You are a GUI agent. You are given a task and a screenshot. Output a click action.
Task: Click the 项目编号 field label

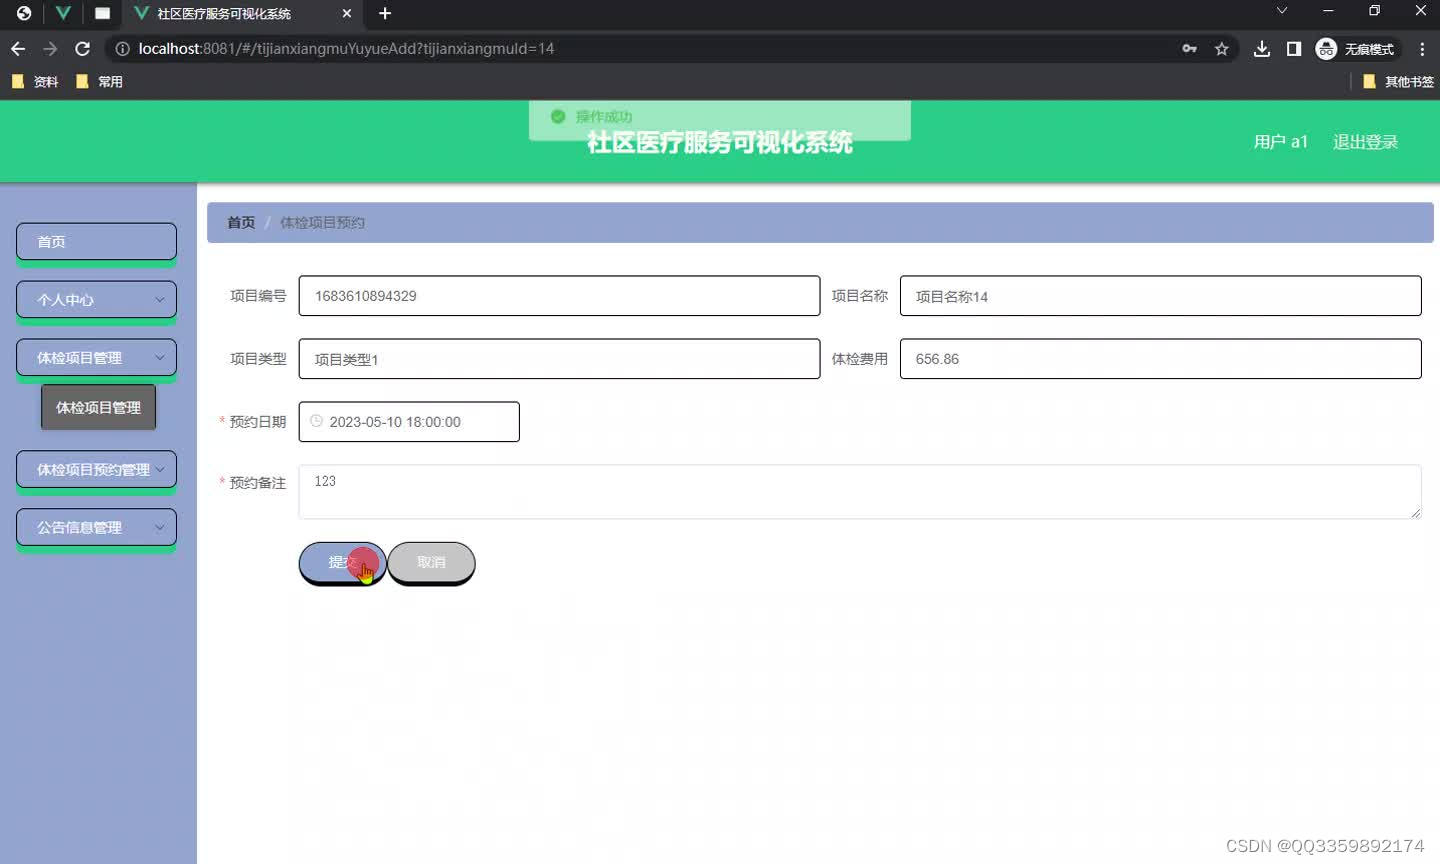coord(258,296)
